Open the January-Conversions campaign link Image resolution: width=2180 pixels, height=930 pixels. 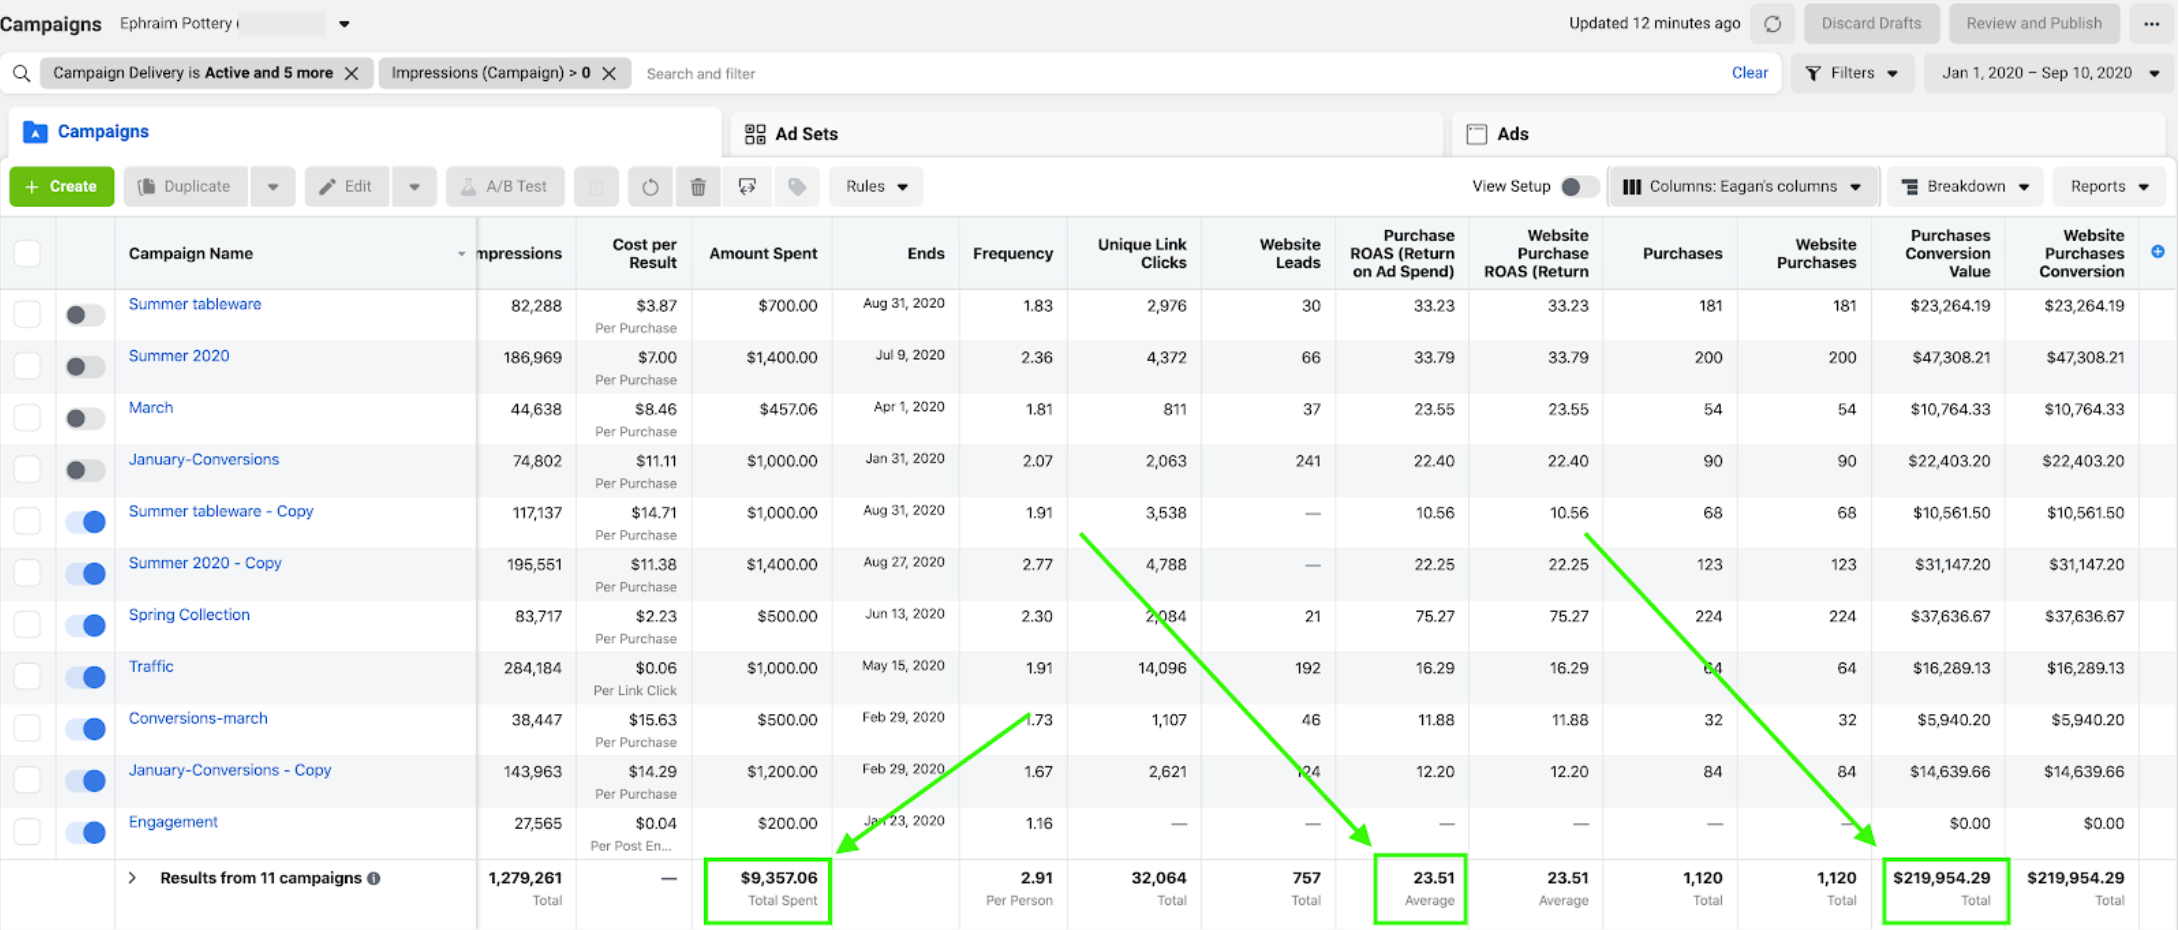click(204, 460)
